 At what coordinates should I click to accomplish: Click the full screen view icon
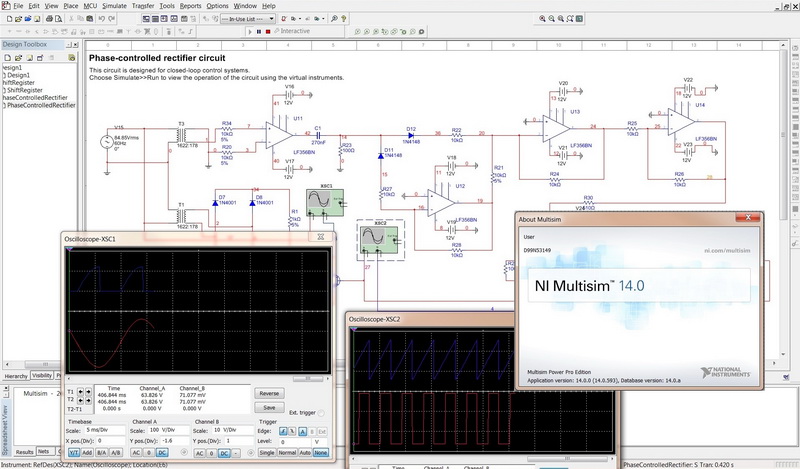pyautogui.click(x=579, y=18)
